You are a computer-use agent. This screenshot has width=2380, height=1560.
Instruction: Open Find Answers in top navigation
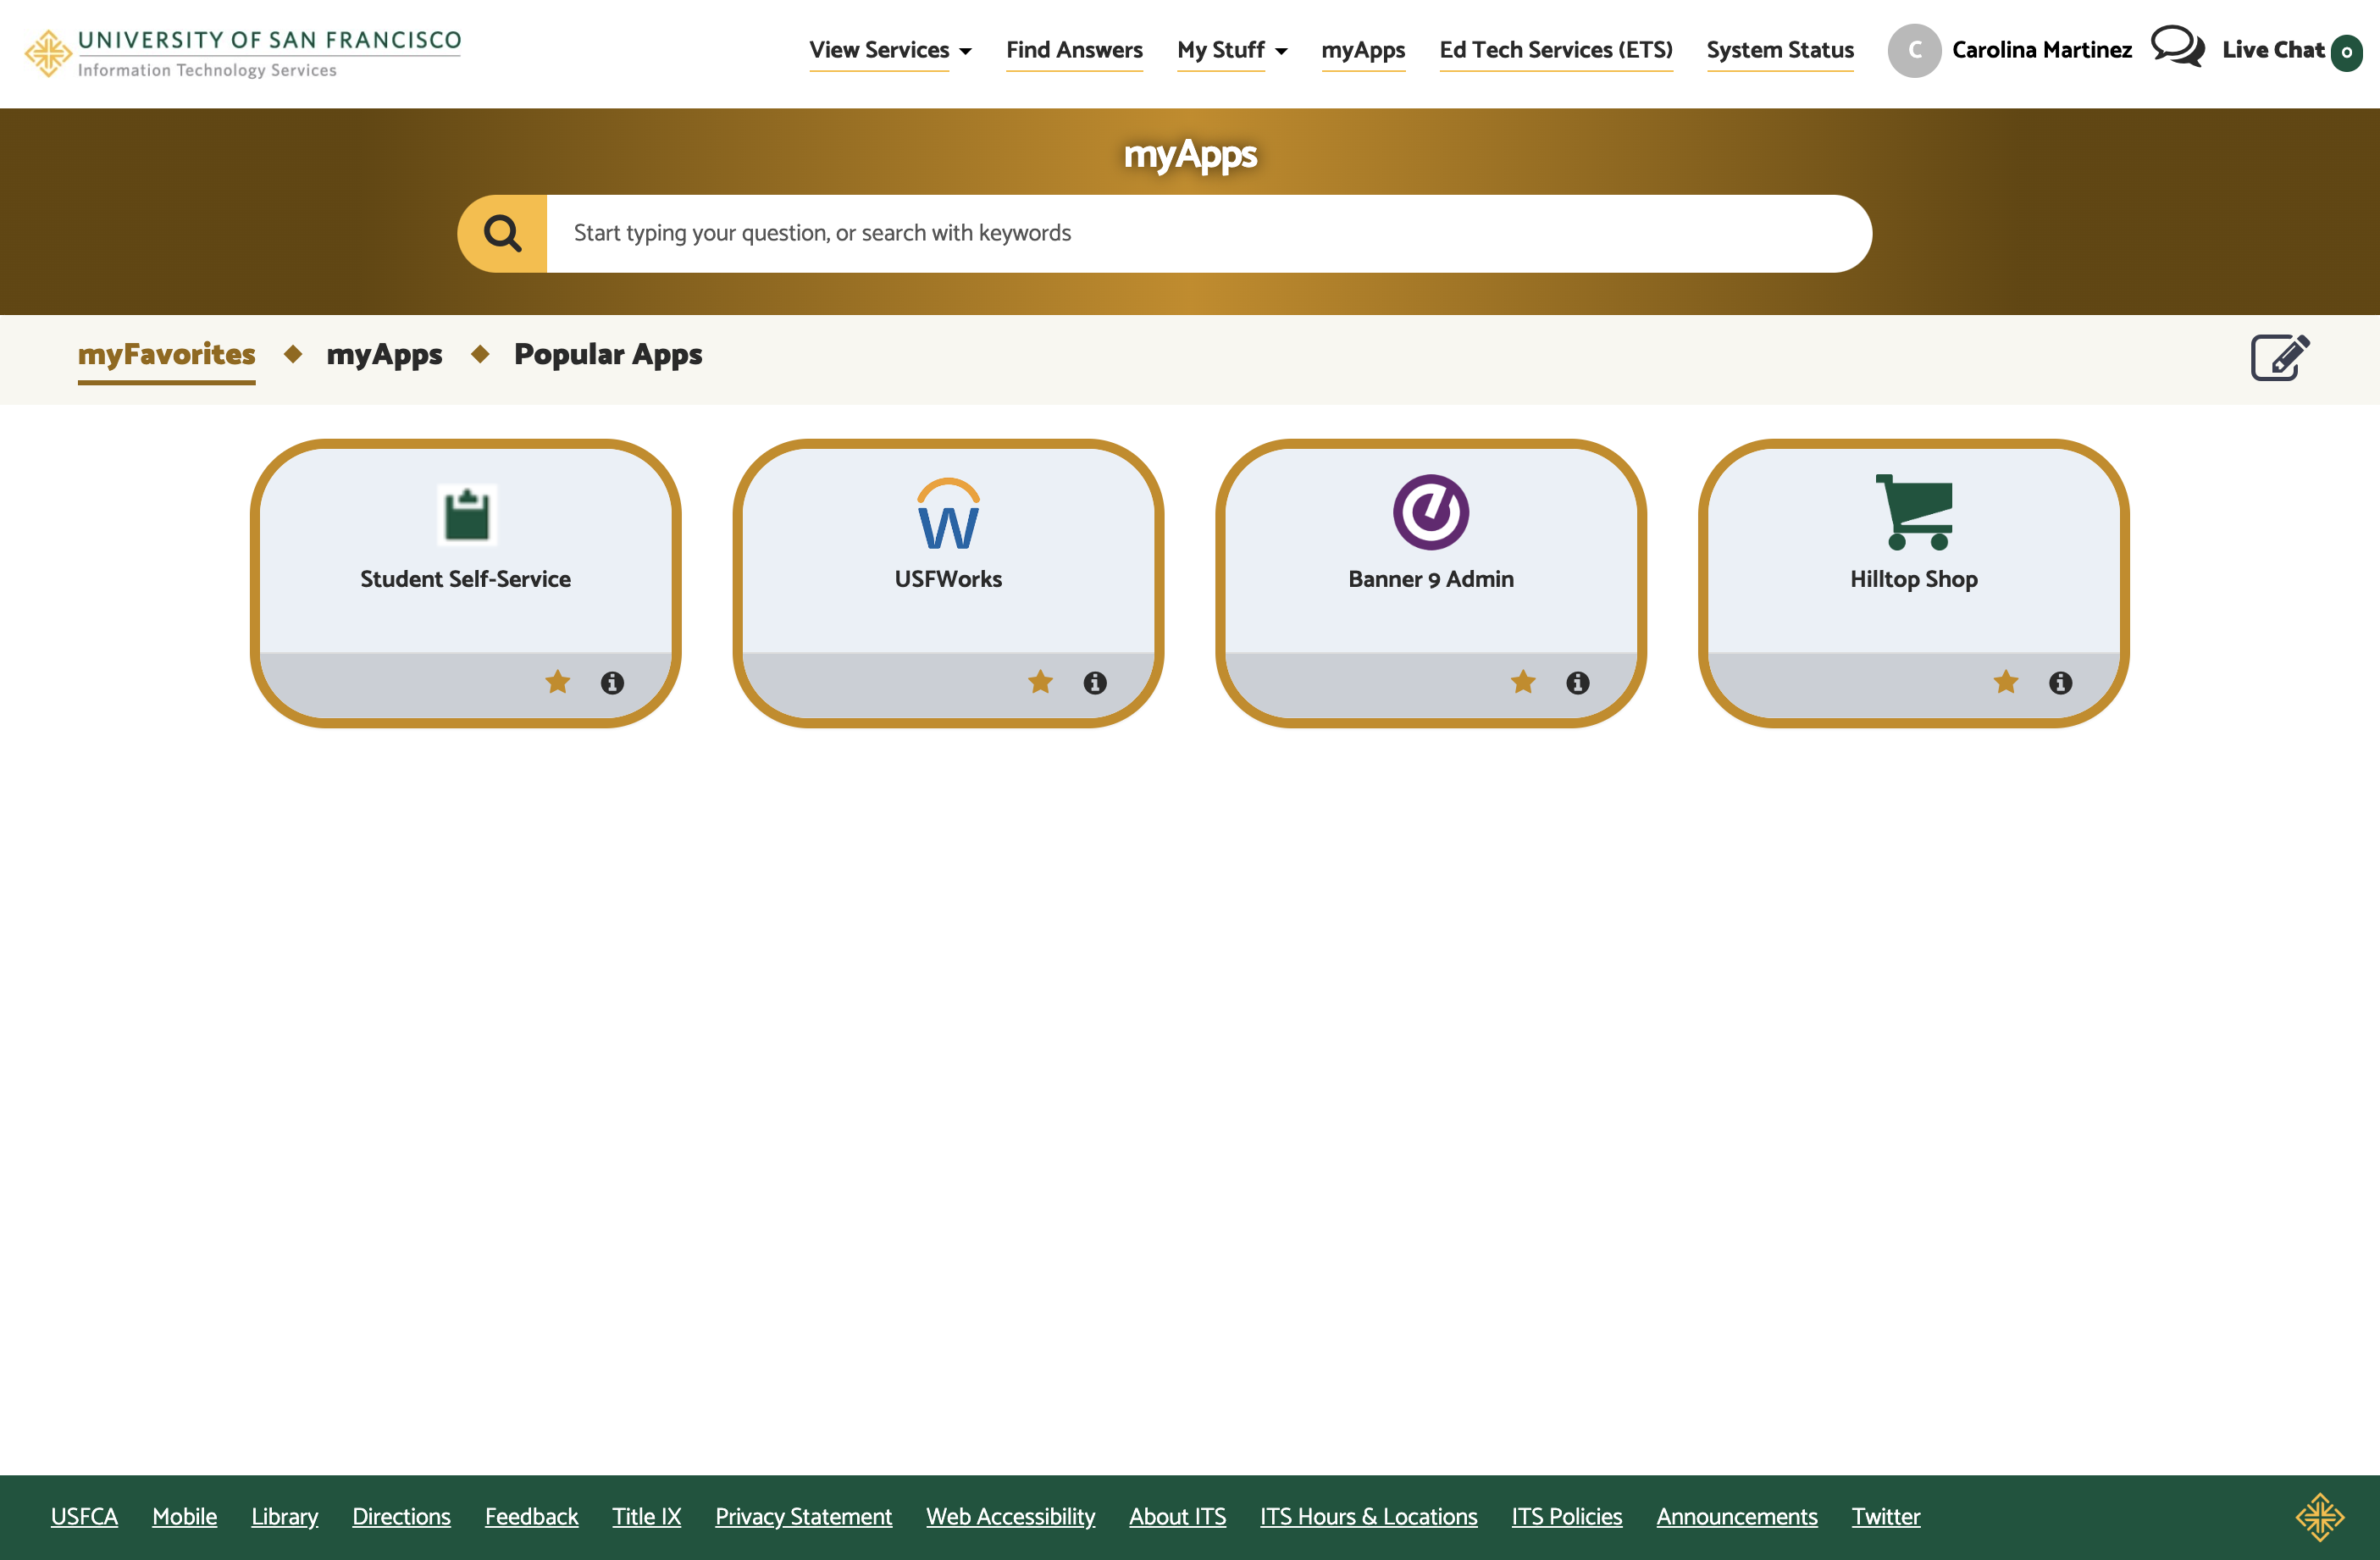[1074, 50]
